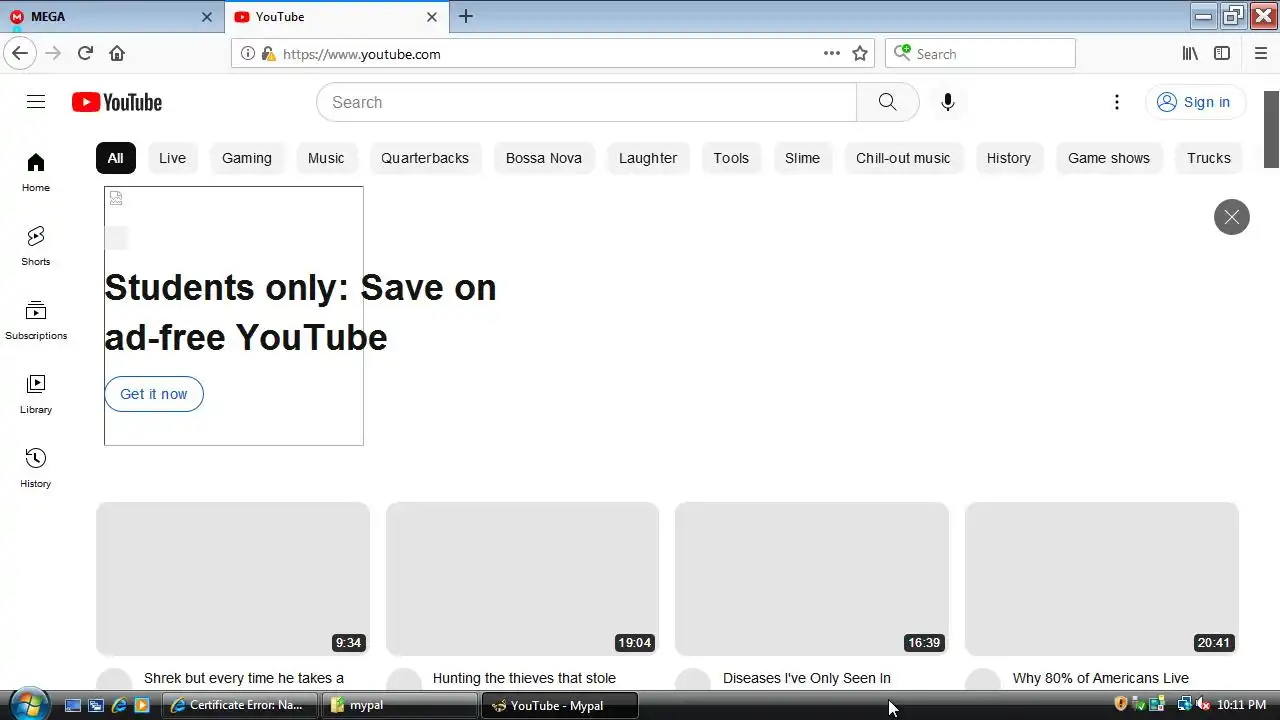
Task: Select the Music filter chip
Action: (326, 158)
